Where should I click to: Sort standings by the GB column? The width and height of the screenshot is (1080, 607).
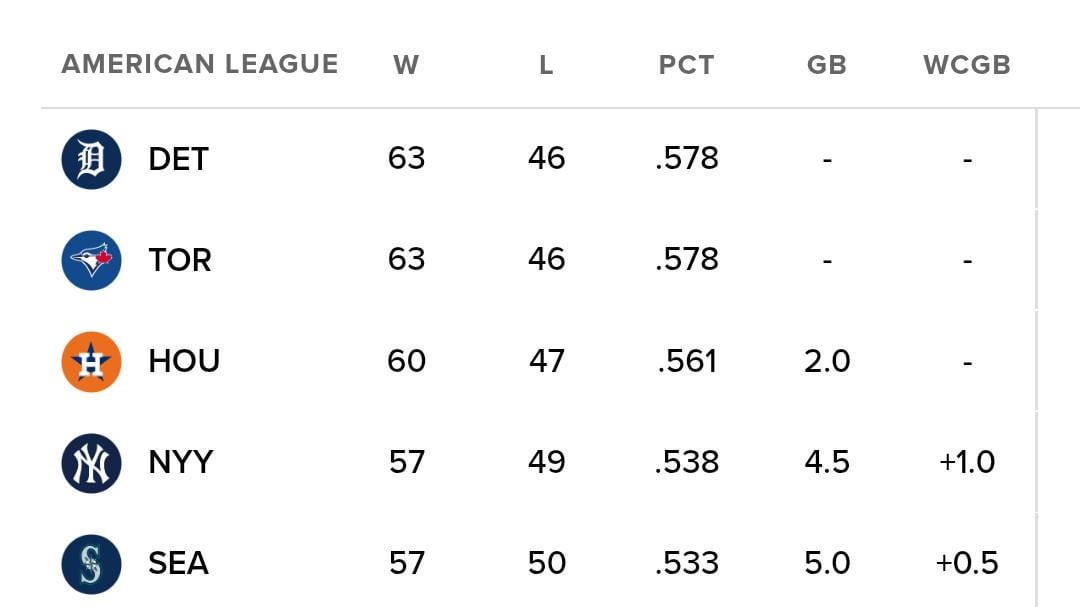[828, 65]
